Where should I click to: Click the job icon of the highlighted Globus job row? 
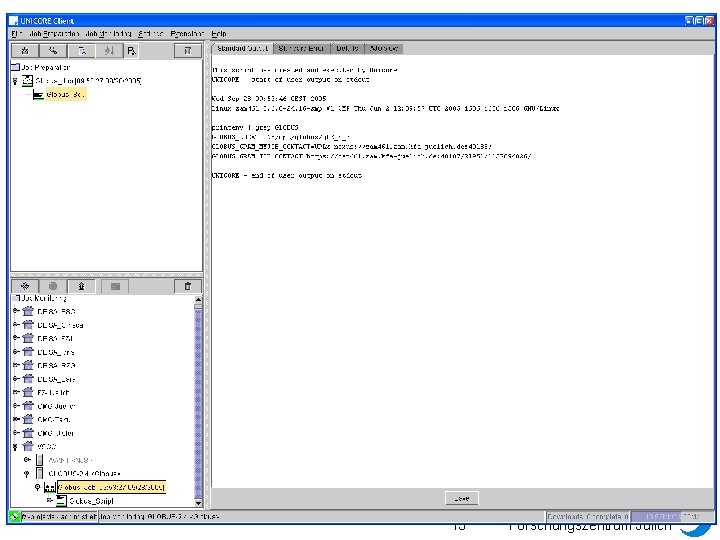point(50,487)
